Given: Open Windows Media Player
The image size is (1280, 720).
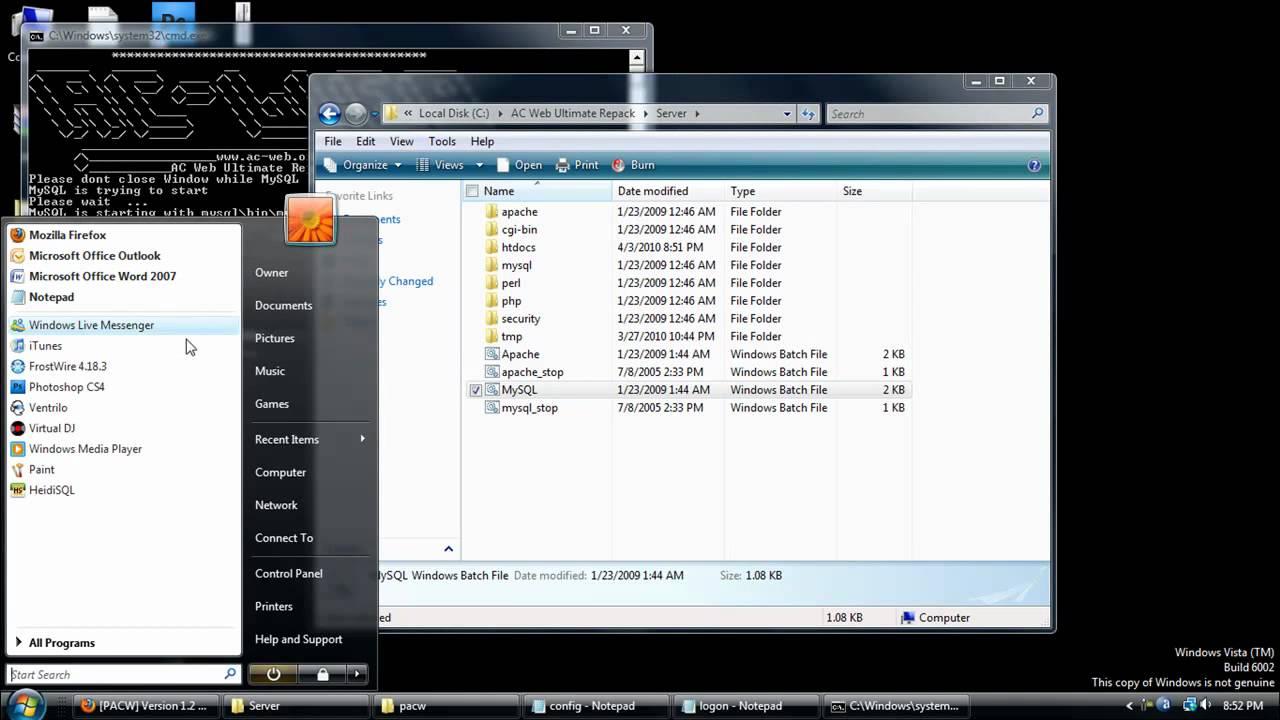Looking at the screenshot, I should [x=123, y=449].
